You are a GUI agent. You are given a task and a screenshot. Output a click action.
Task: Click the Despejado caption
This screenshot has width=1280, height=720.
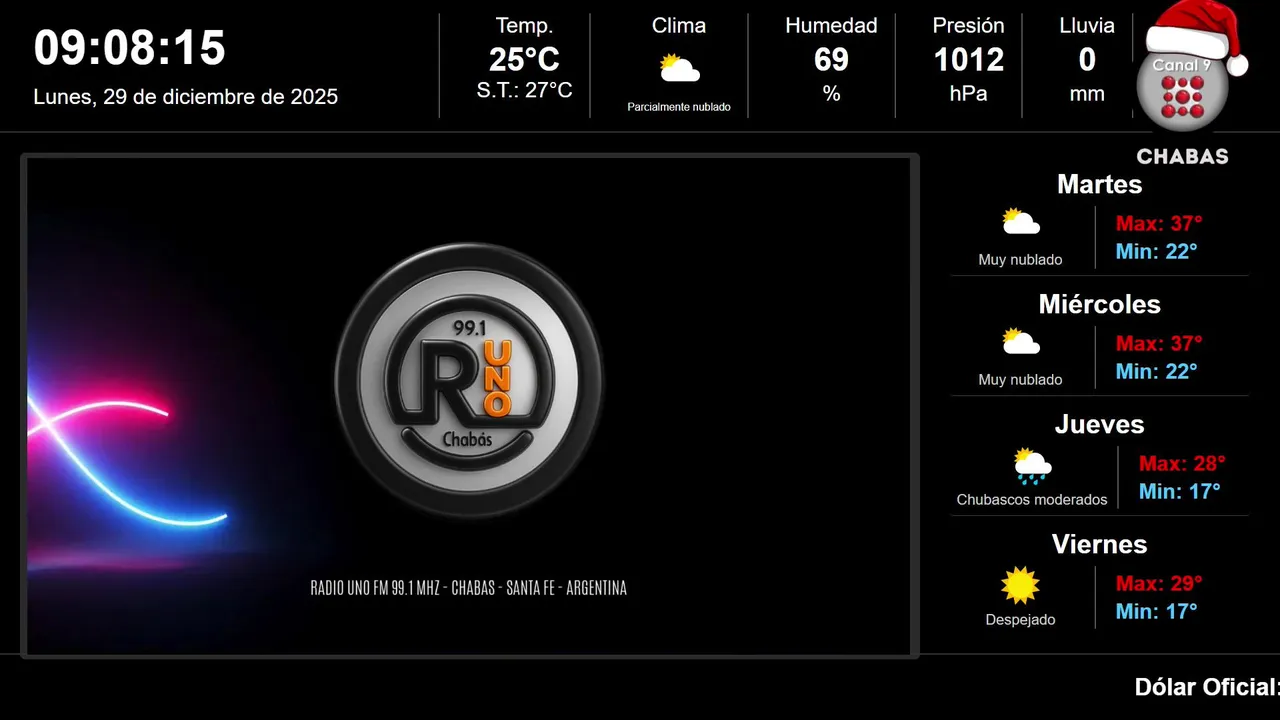click(x=1020, y=620)
